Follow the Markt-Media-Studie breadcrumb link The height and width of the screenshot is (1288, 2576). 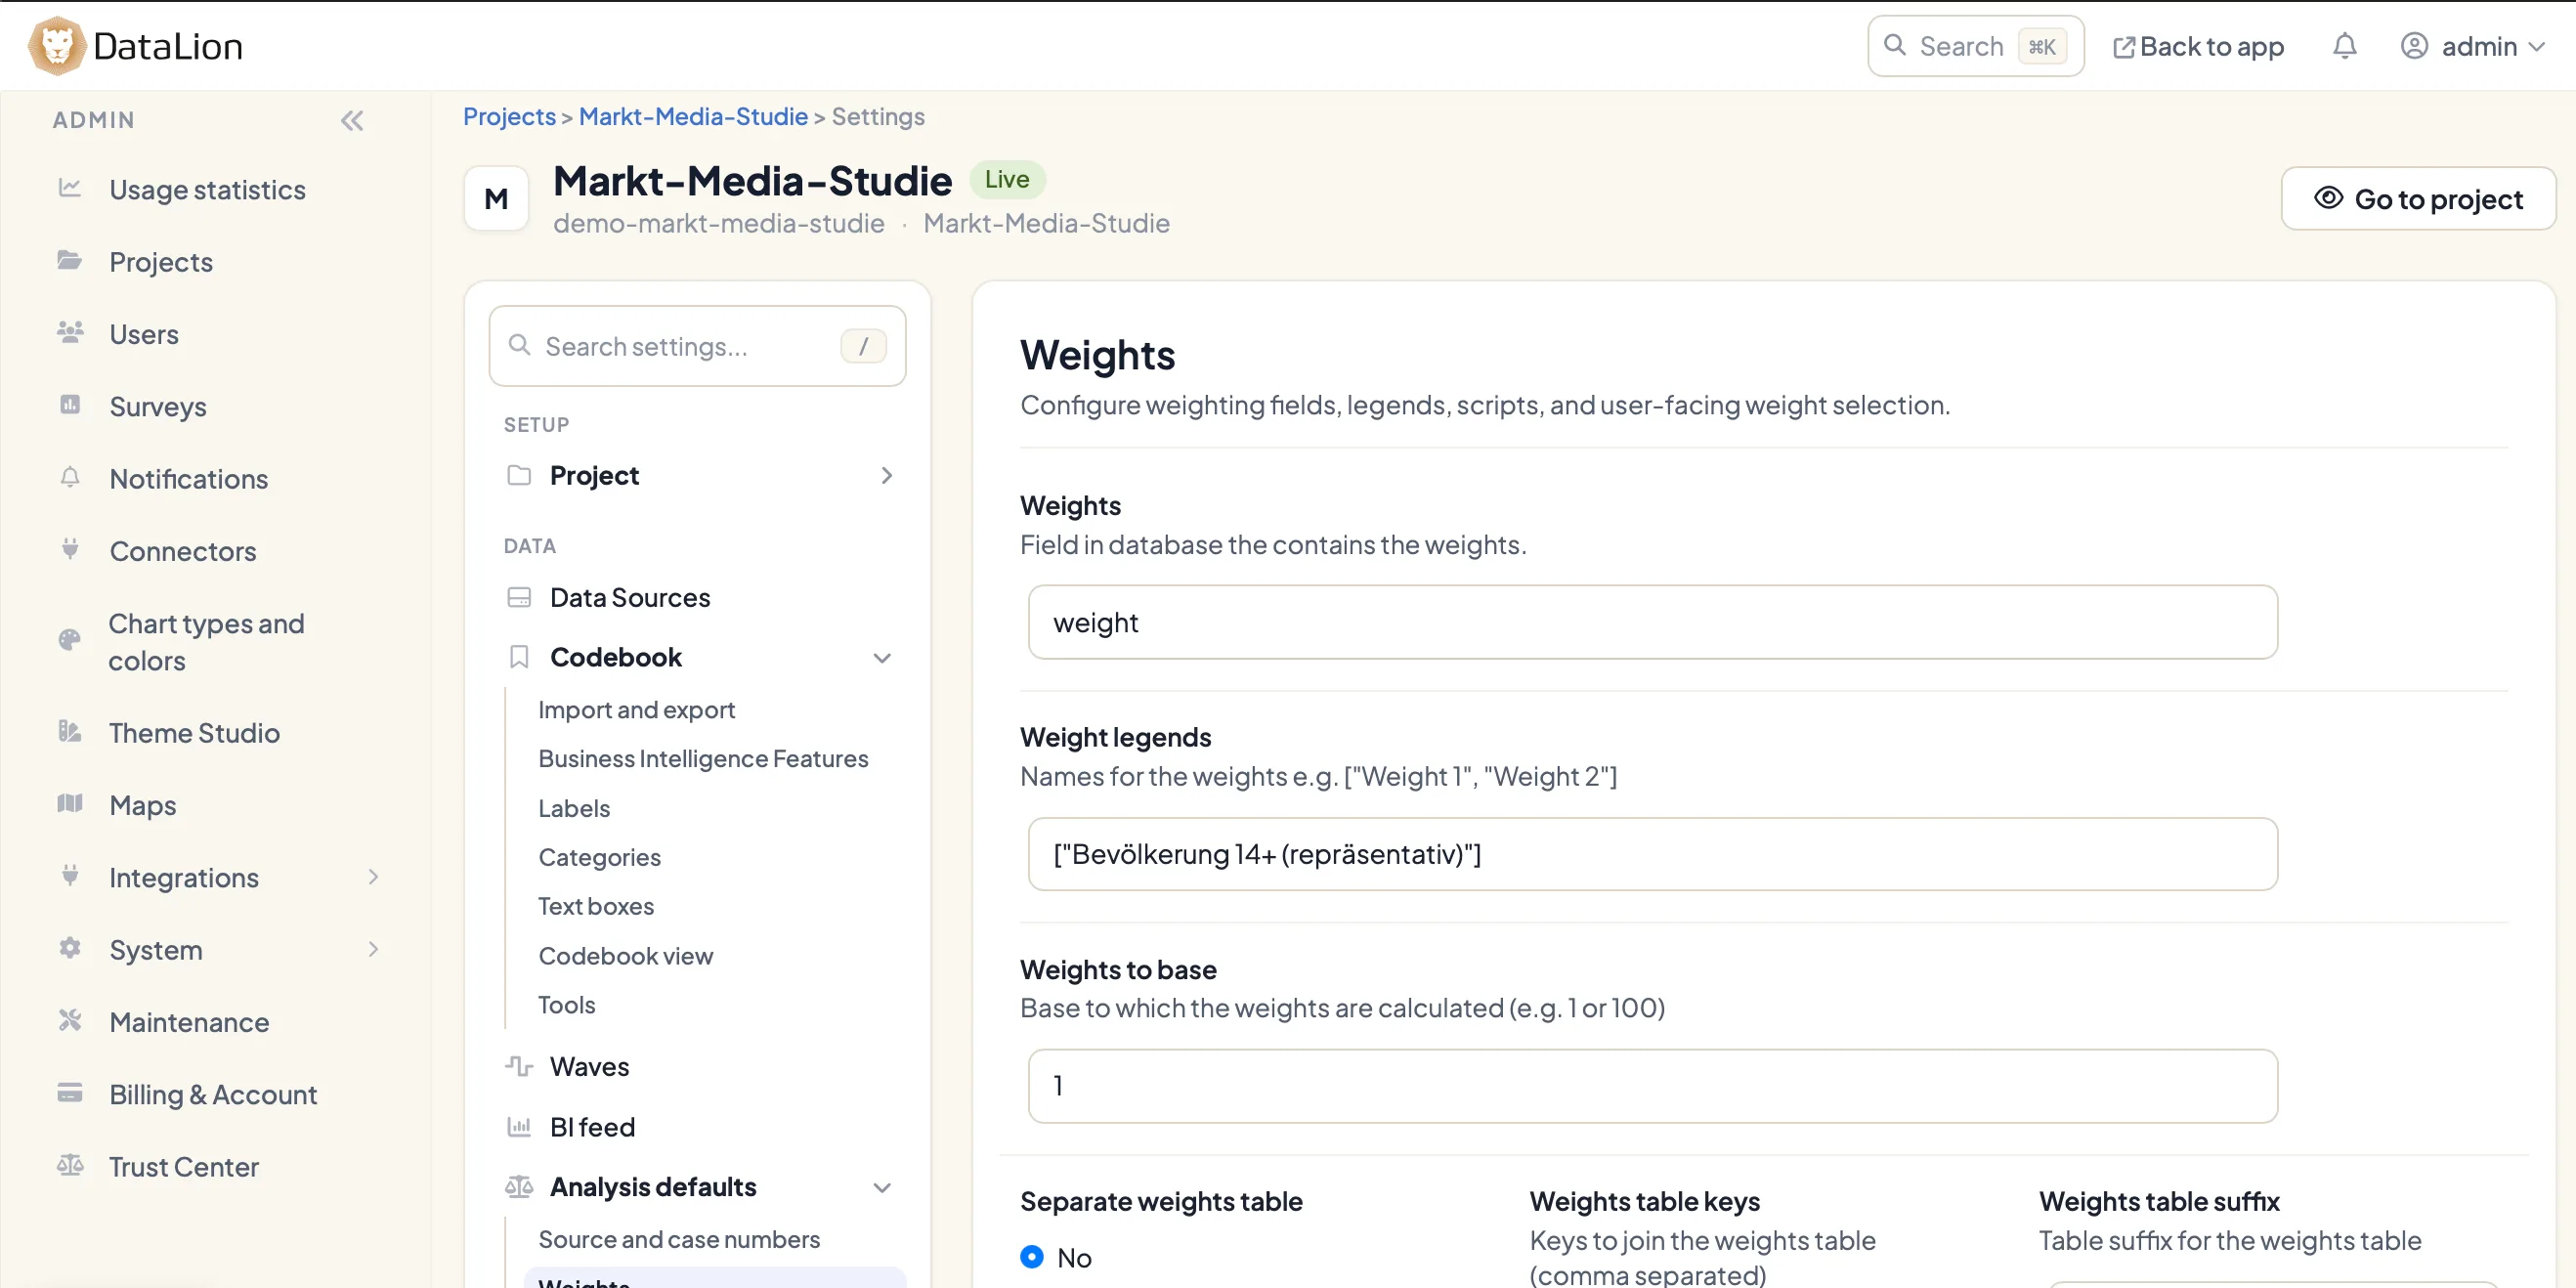coord(693,116)
